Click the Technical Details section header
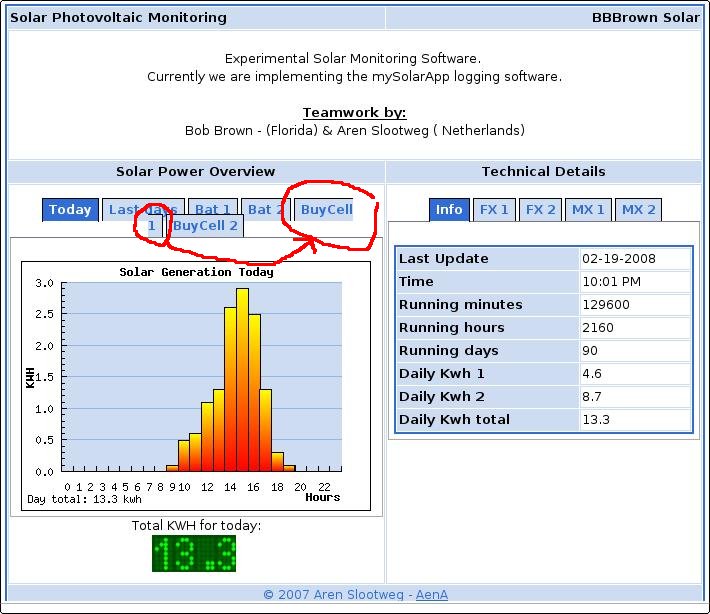This screenshot has width=710, height=614. click(x=543, y=172)
